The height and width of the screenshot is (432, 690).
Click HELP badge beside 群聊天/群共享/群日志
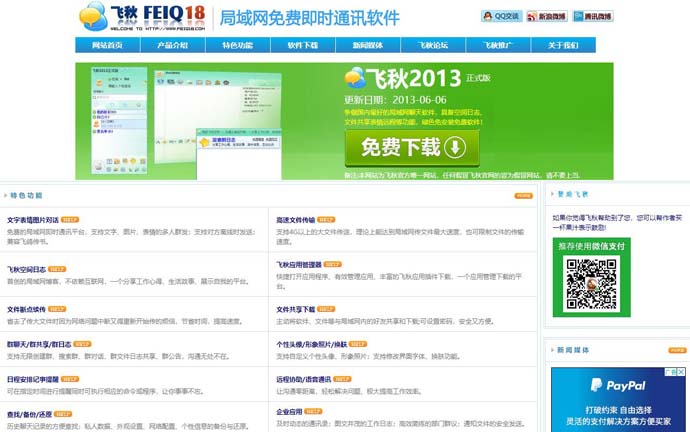82,344
